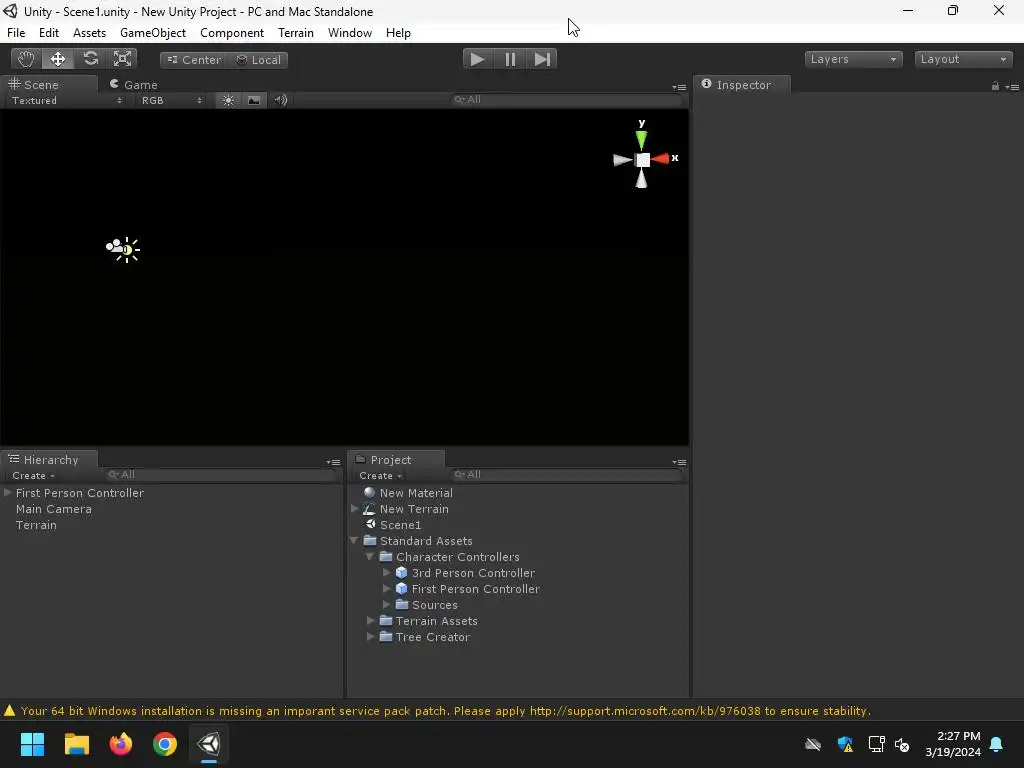This screenshot has width=1024, height=768.
Task: Toggle Local handle rotation button
Action: point(258,59)
